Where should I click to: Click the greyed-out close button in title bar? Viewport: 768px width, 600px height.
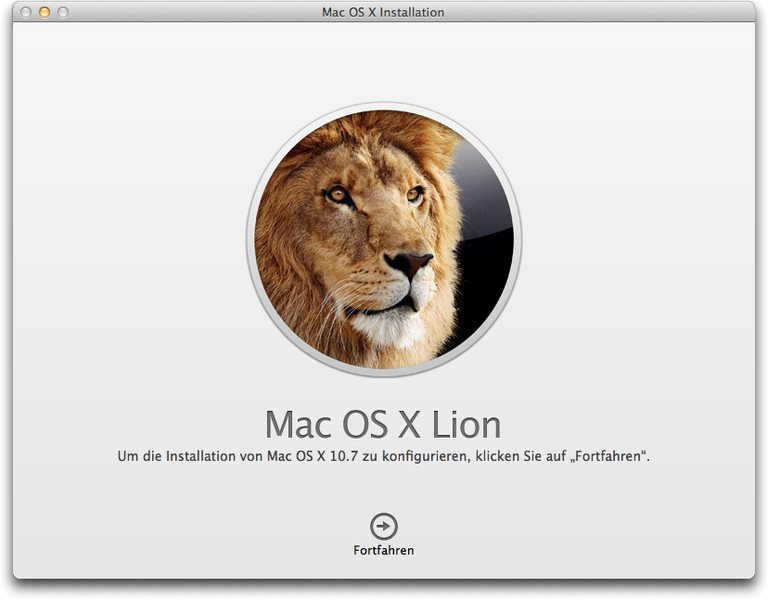click(26, 12)
